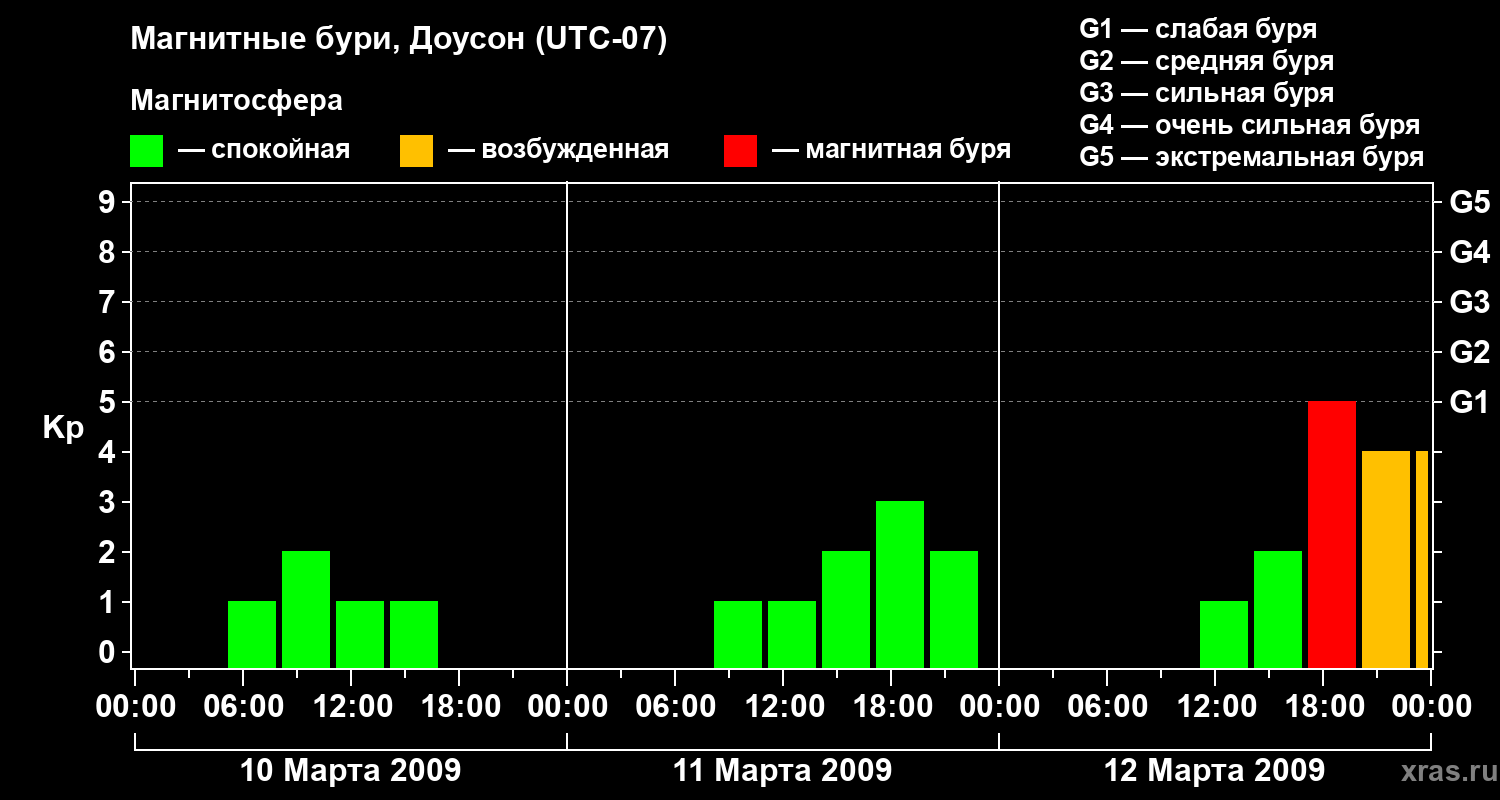The height and width of the screenshot is (800, 1500).
Task: Click the 'G4' label on the right axis
Action: click(x=1470, y=252)
